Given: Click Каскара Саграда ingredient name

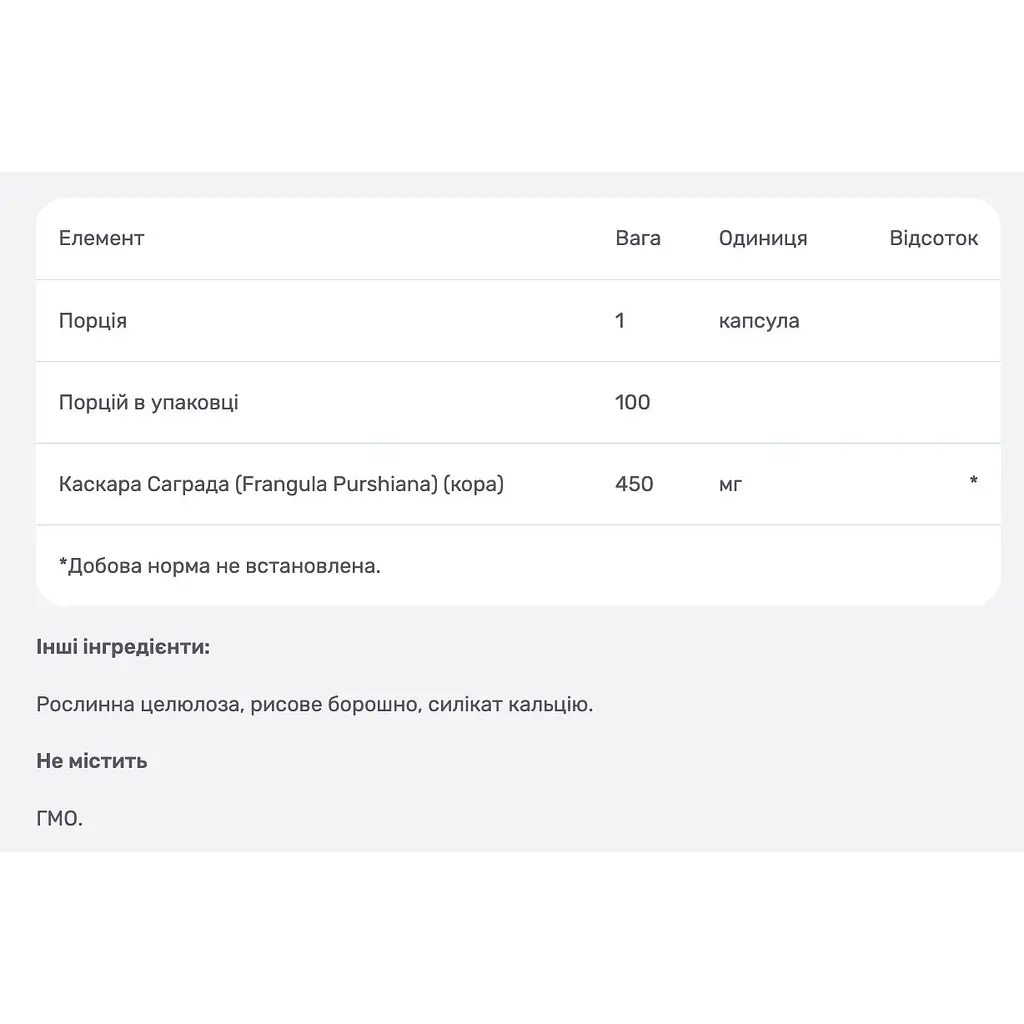Looking at the screenshot, I should pyautogui.click(x=144, y=484).
